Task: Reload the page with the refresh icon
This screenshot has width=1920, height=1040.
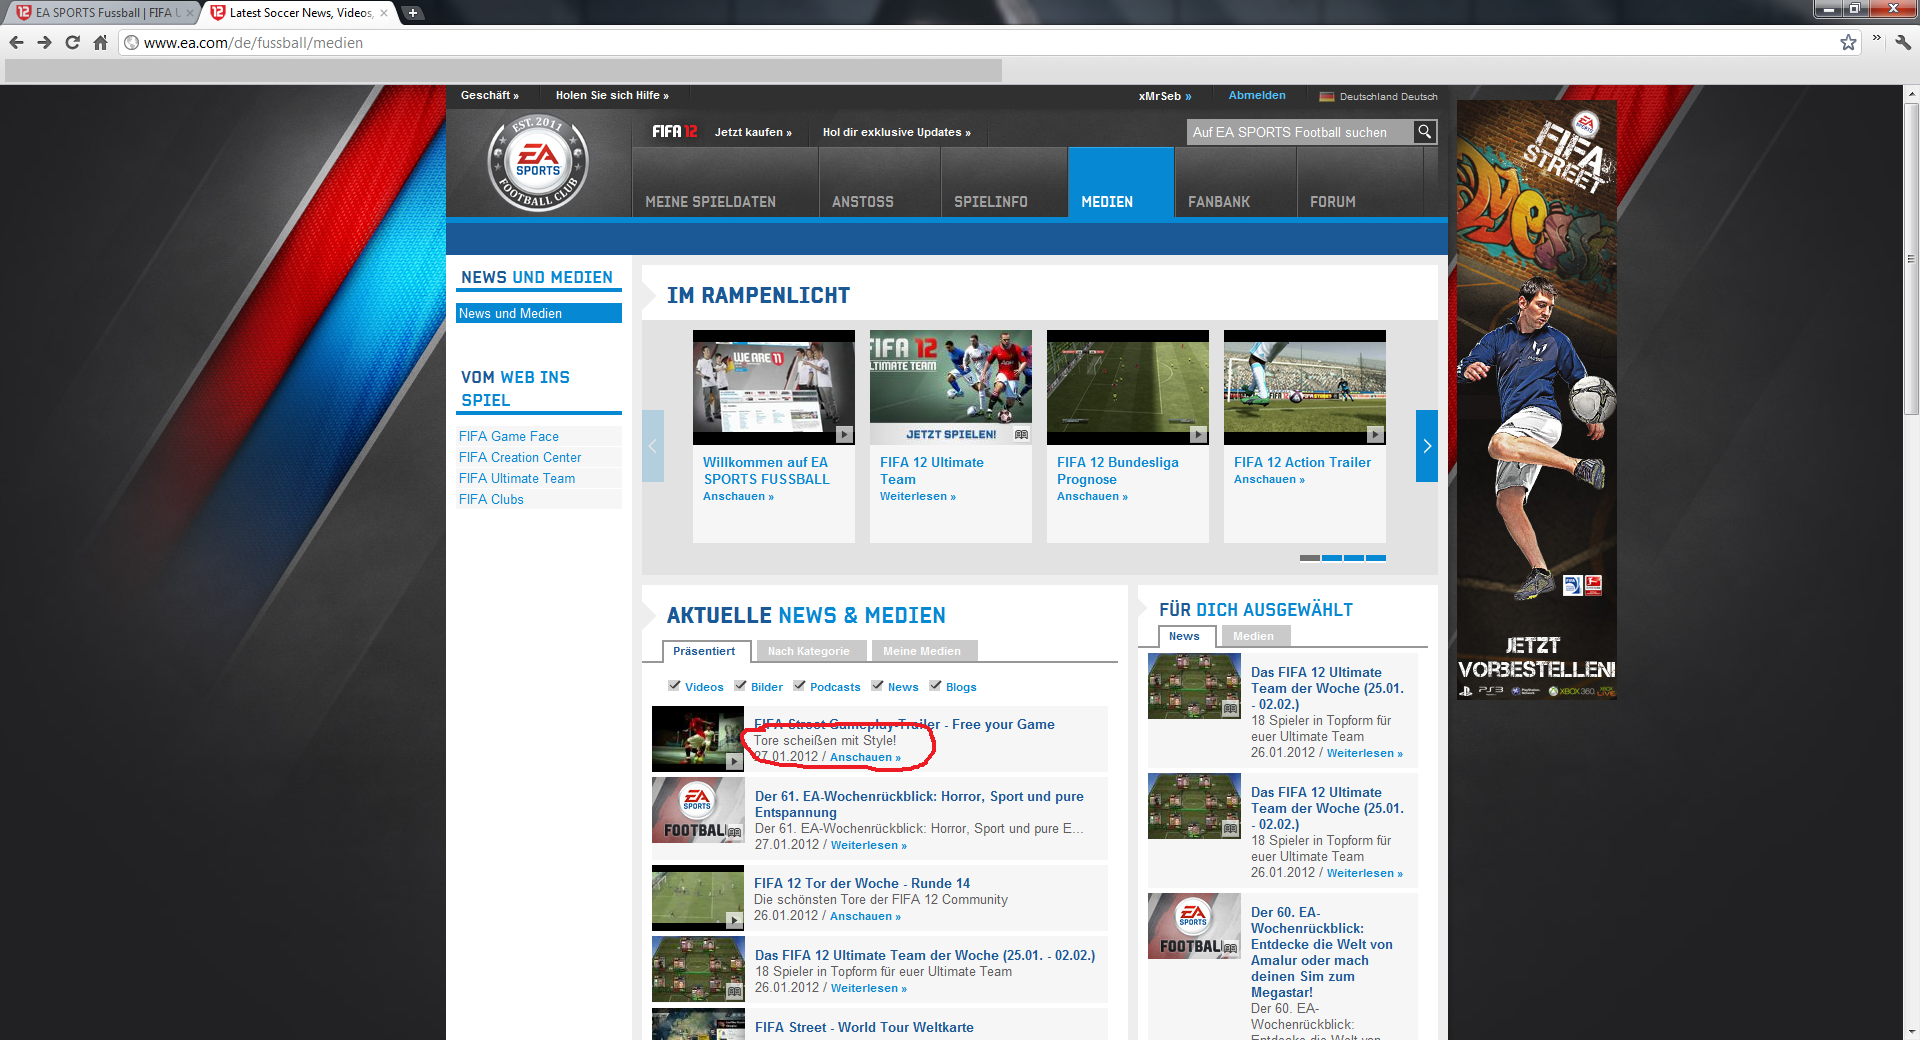Action: [x=72, y=43]
